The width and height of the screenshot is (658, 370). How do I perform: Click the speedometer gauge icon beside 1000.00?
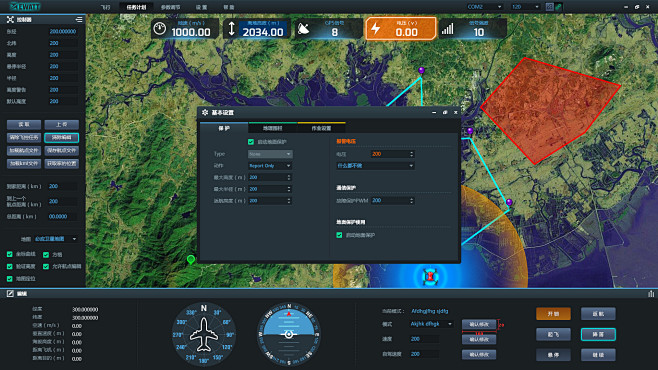(x=159, y=29)
